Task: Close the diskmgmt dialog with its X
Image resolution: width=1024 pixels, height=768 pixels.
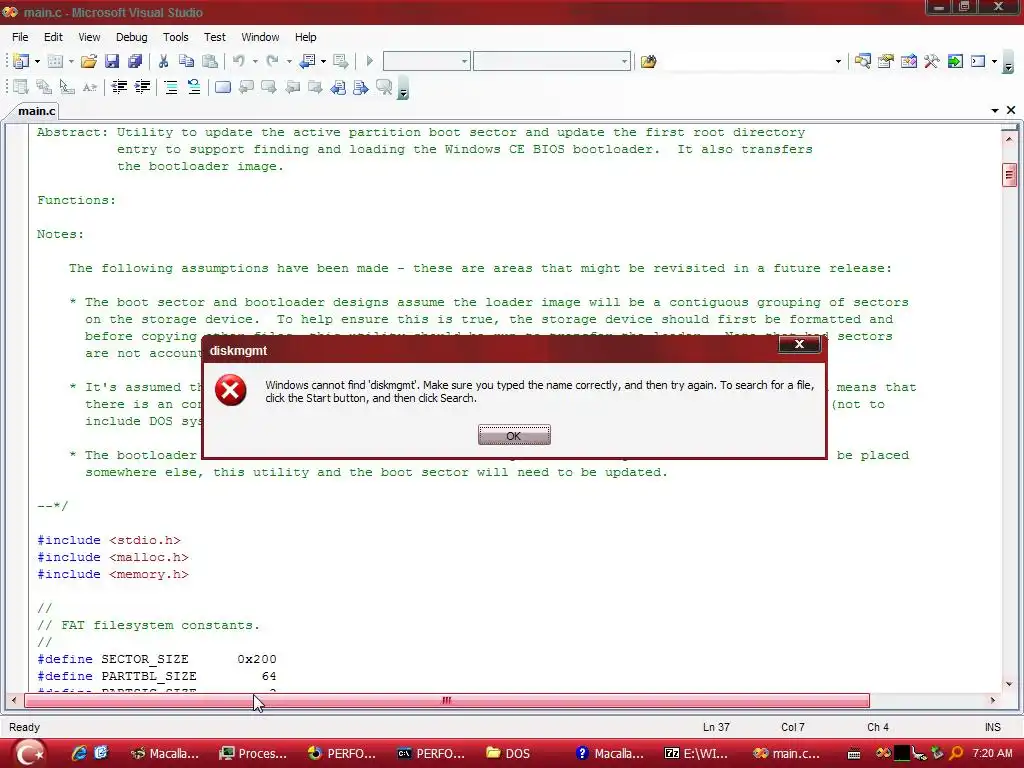Action: click(x=799, y=344)
